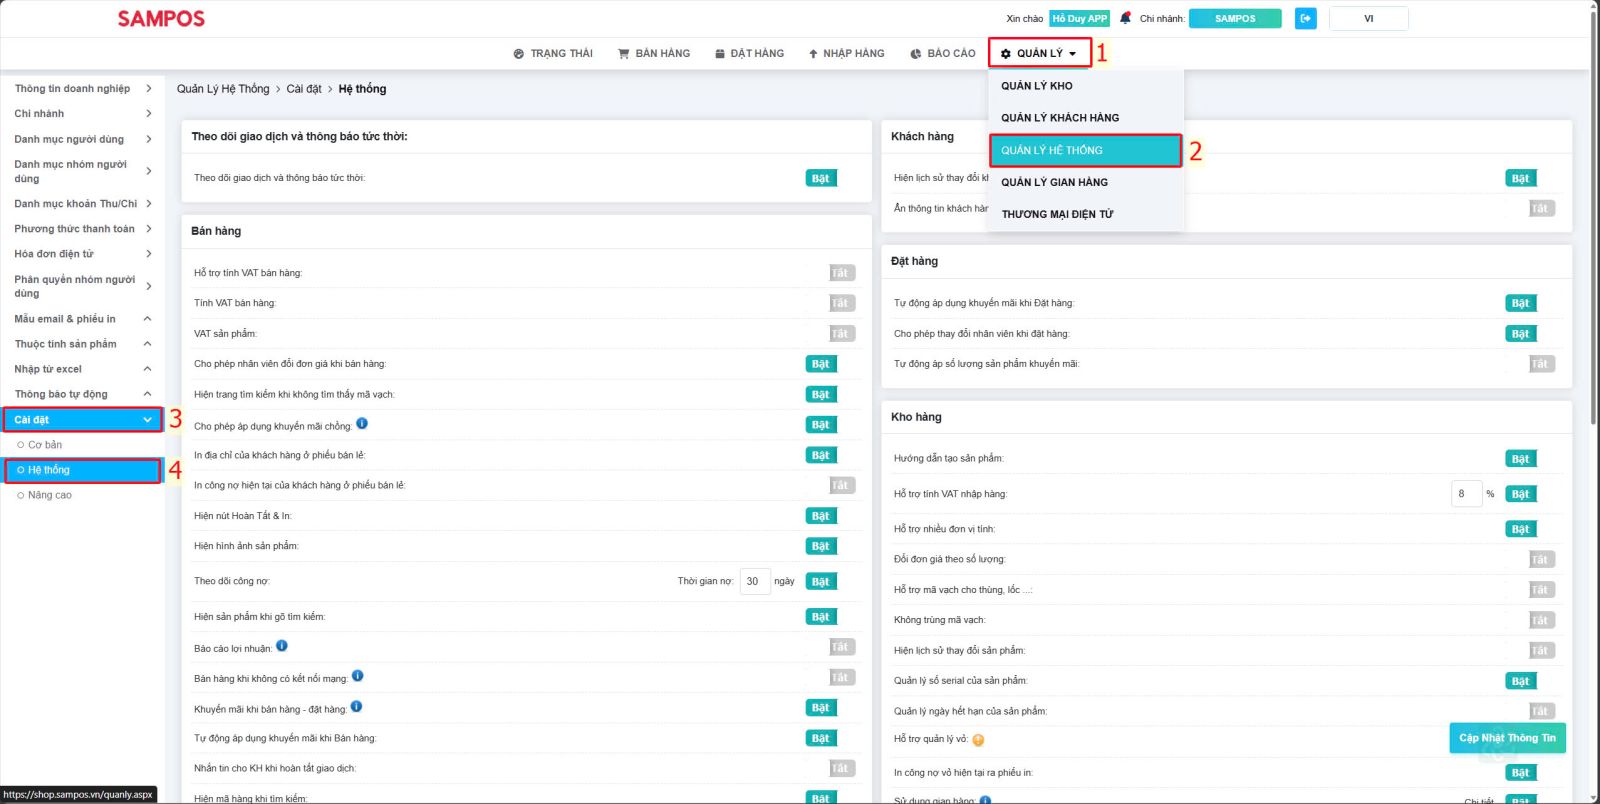Viewport: 1600px width, 804px height.
Task: Click Cài đặt breadcrumb link
Action: (x=304, y=89)
